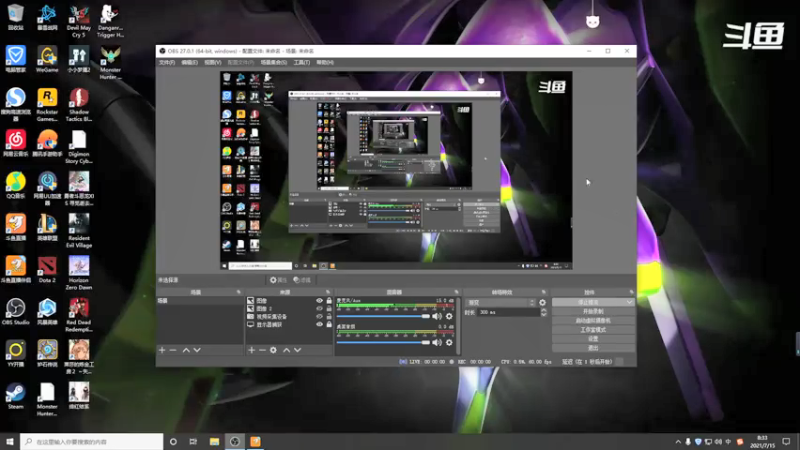This screenshot has width=800, height=450.
Task: Toggle lock on 显示器捕获 source
Action: 329,324
